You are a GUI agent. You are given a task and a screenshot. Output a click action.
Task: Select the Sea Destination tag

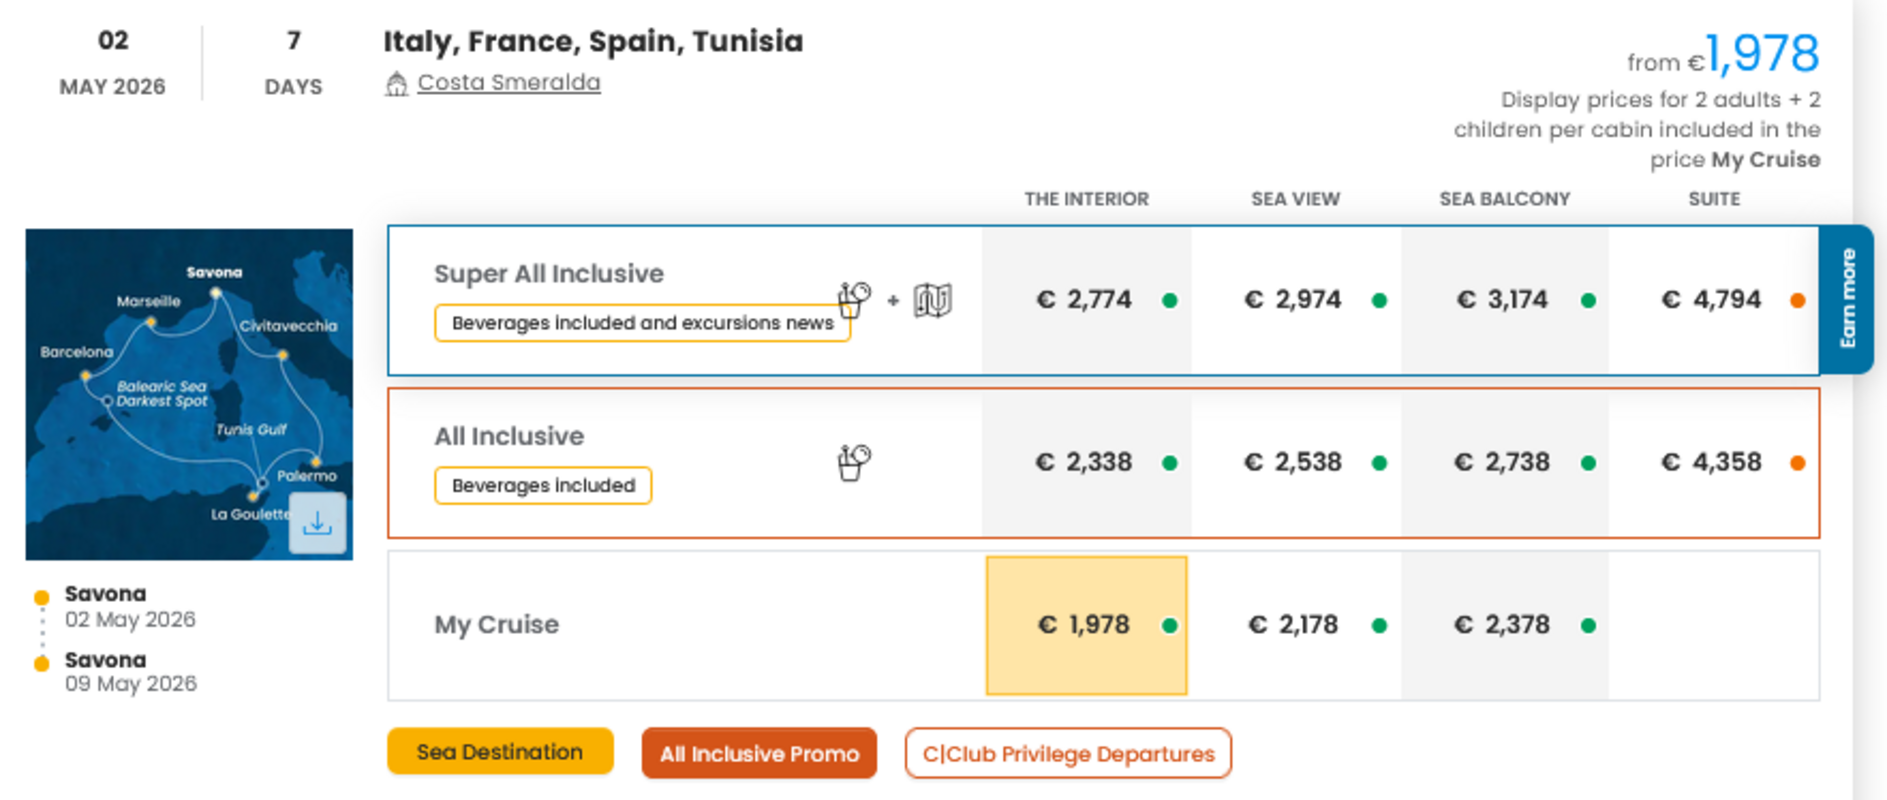point(499,752)
